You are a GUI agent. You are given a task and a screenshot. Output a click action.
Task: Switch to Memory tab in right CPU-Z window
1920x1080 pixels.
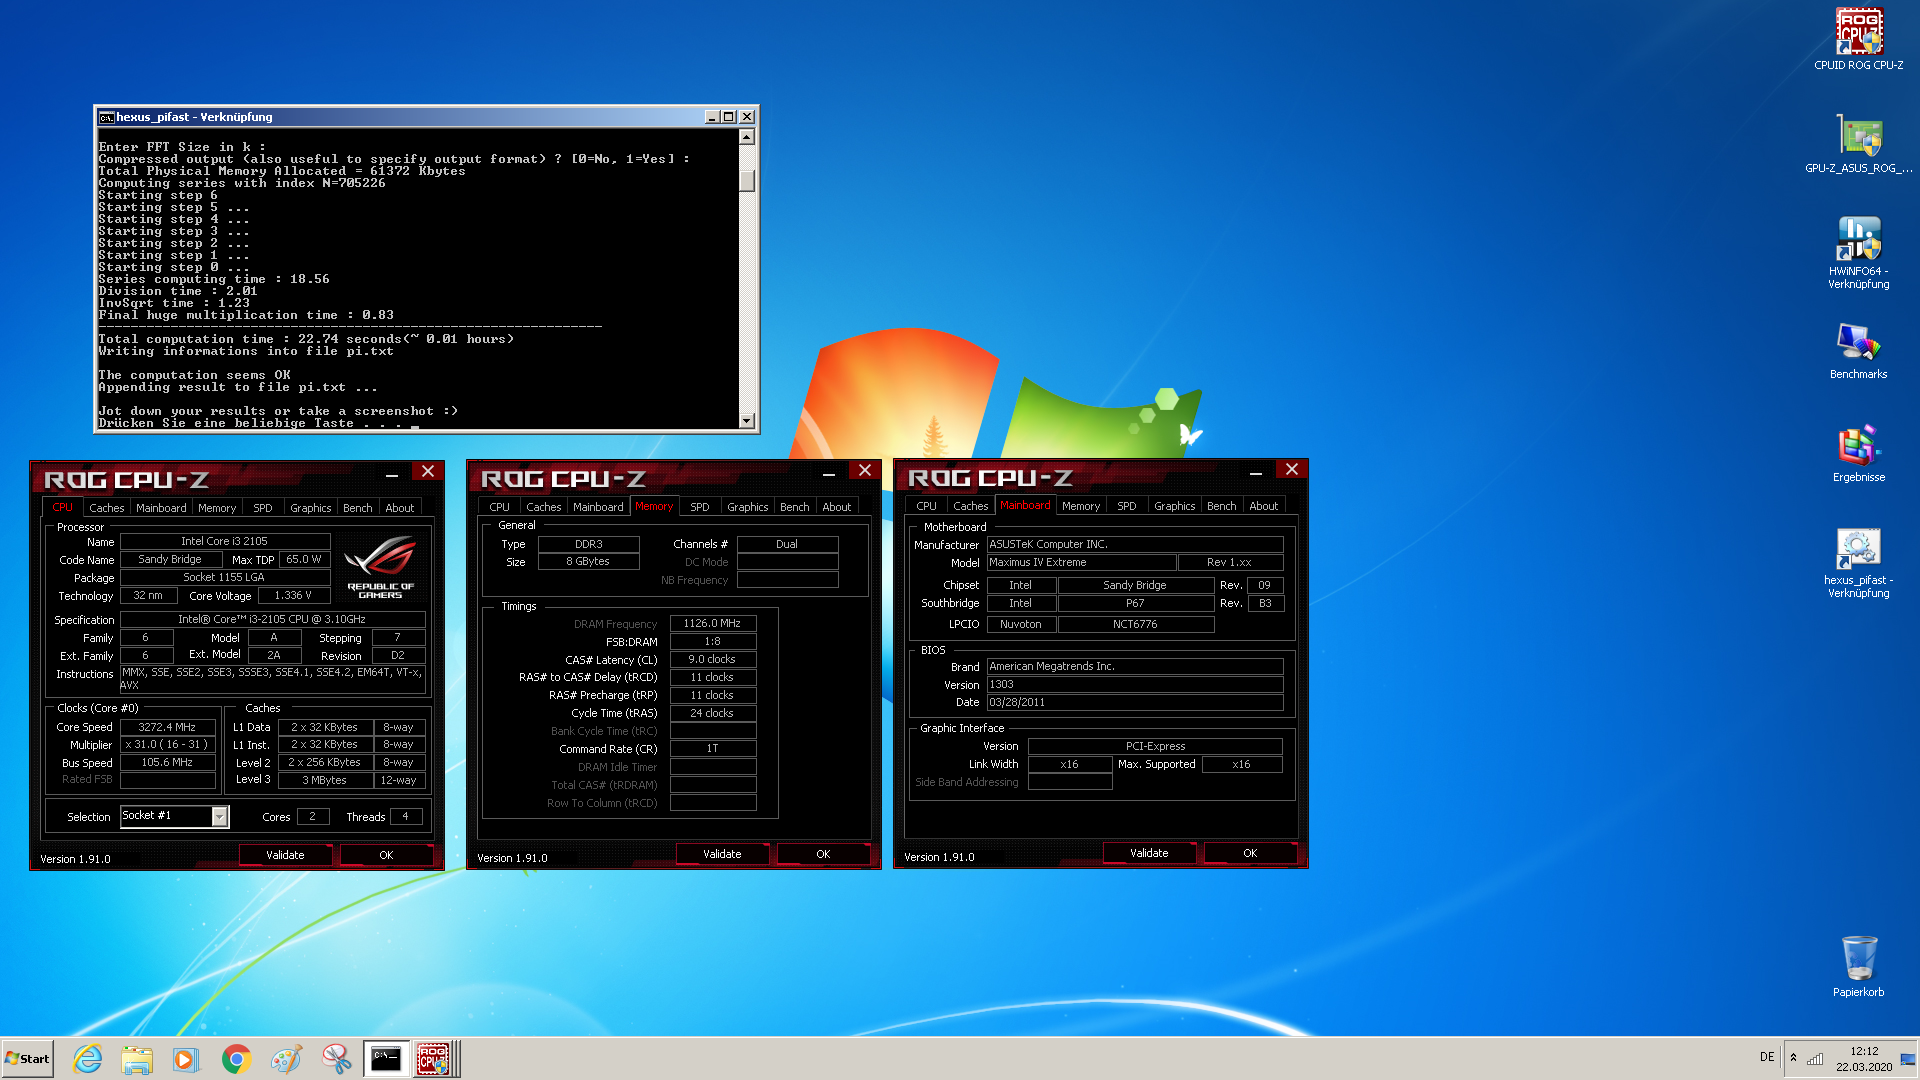pyautogui.click(x=1081, y=506)
